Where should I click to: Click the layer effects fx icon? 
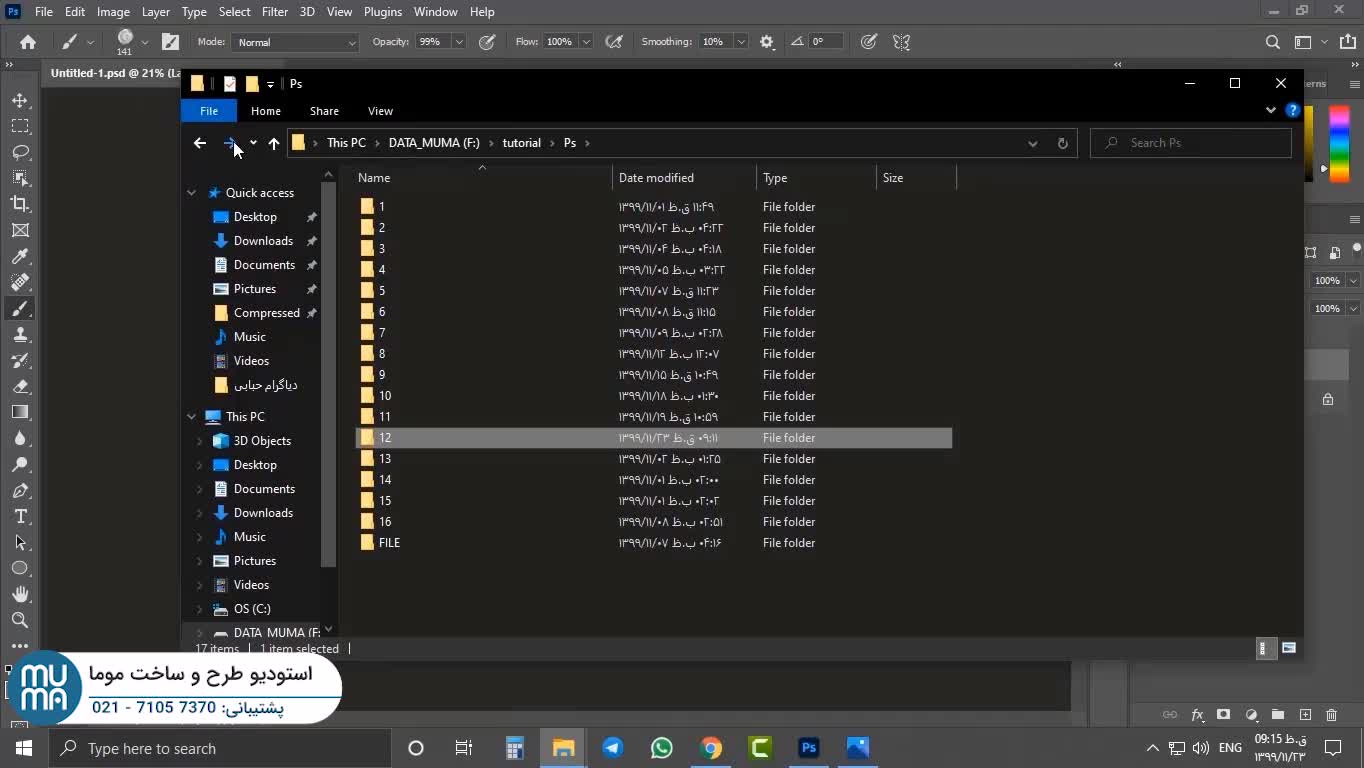1197,715
